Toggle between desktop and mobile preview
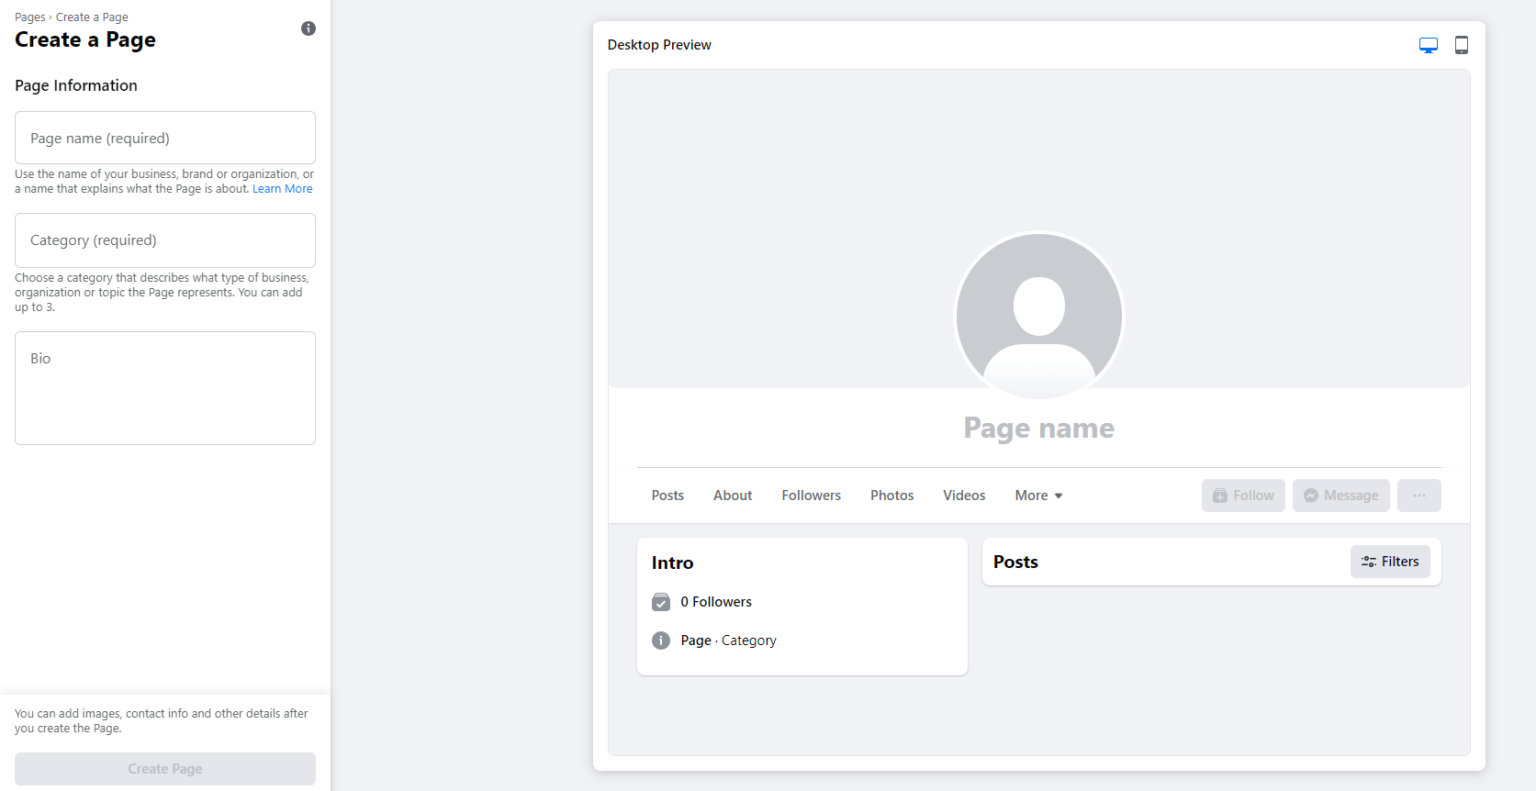 (1461, 44)
